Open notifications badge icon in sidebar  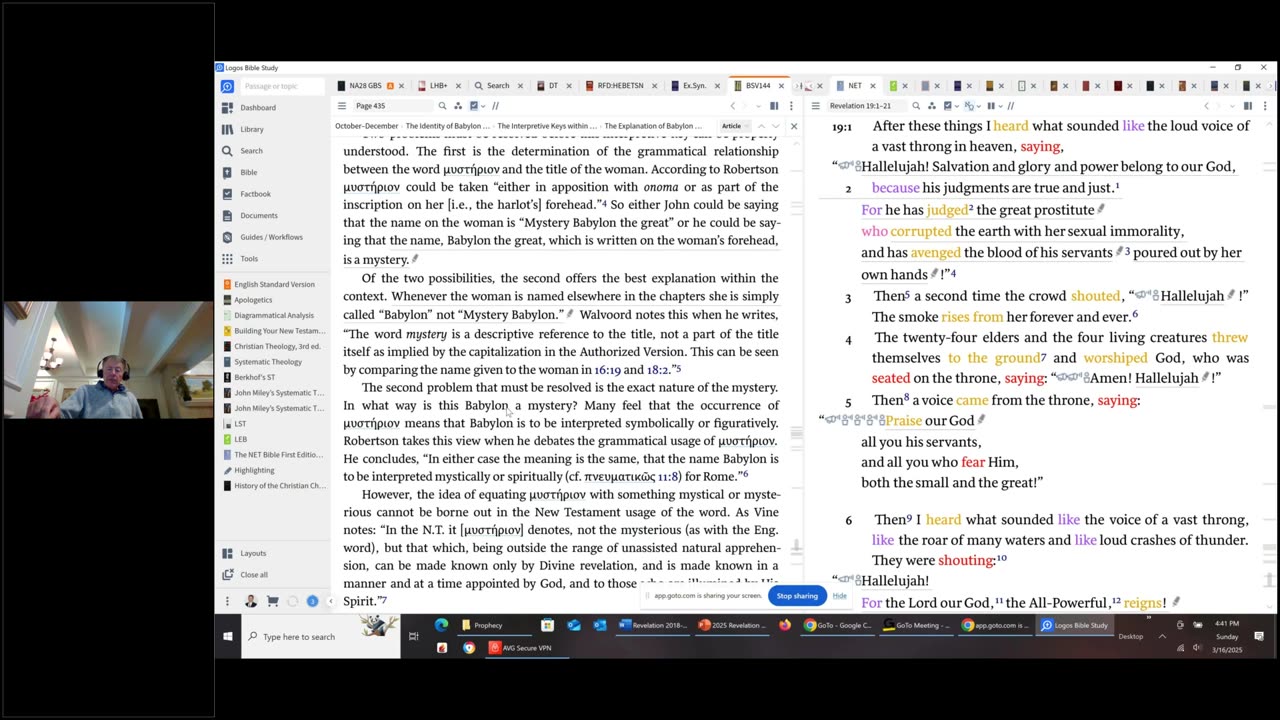[x=312, y=601]
